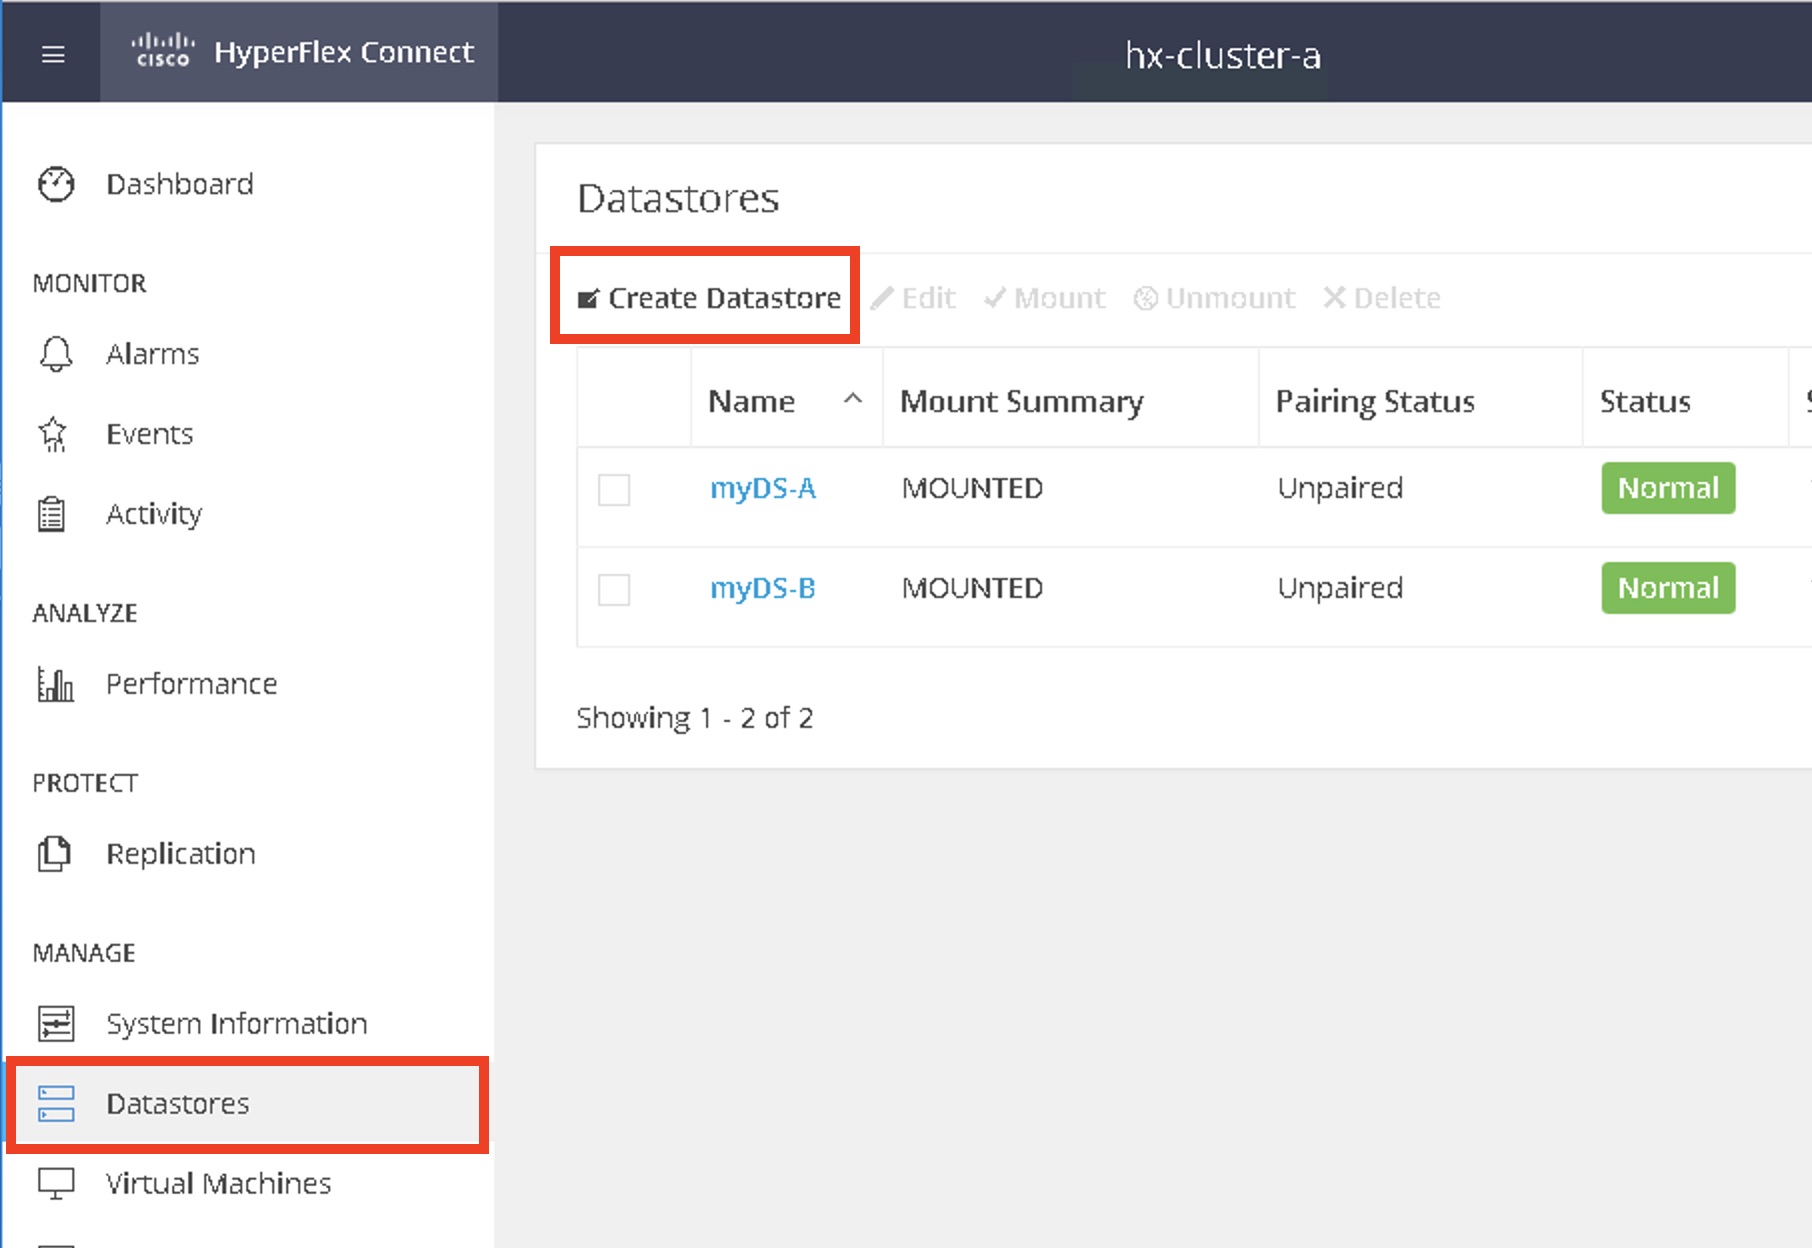This screenshot has width=1812, height=1248.
Task: Open the hamburger navigation menu
Action: 53,54
